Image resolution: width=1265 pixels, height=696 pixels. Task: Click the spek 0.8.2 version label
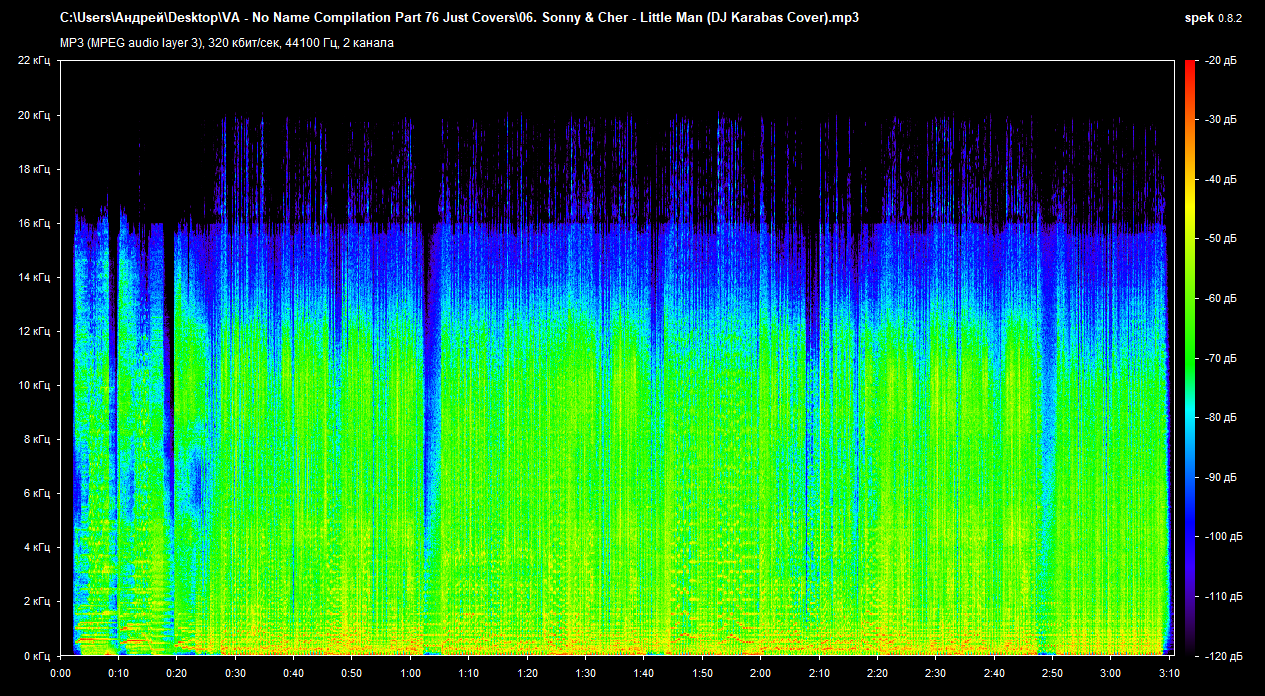point(1213,18)
